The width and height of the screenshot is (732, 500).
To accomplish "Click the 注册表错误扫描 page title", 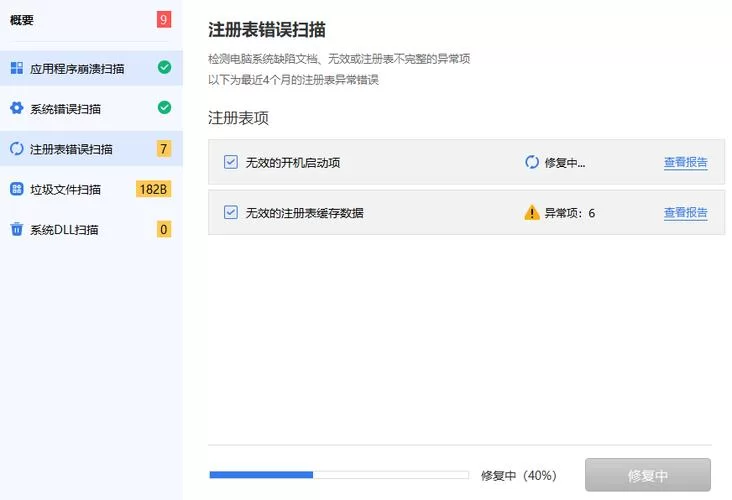I will [267, 30].
